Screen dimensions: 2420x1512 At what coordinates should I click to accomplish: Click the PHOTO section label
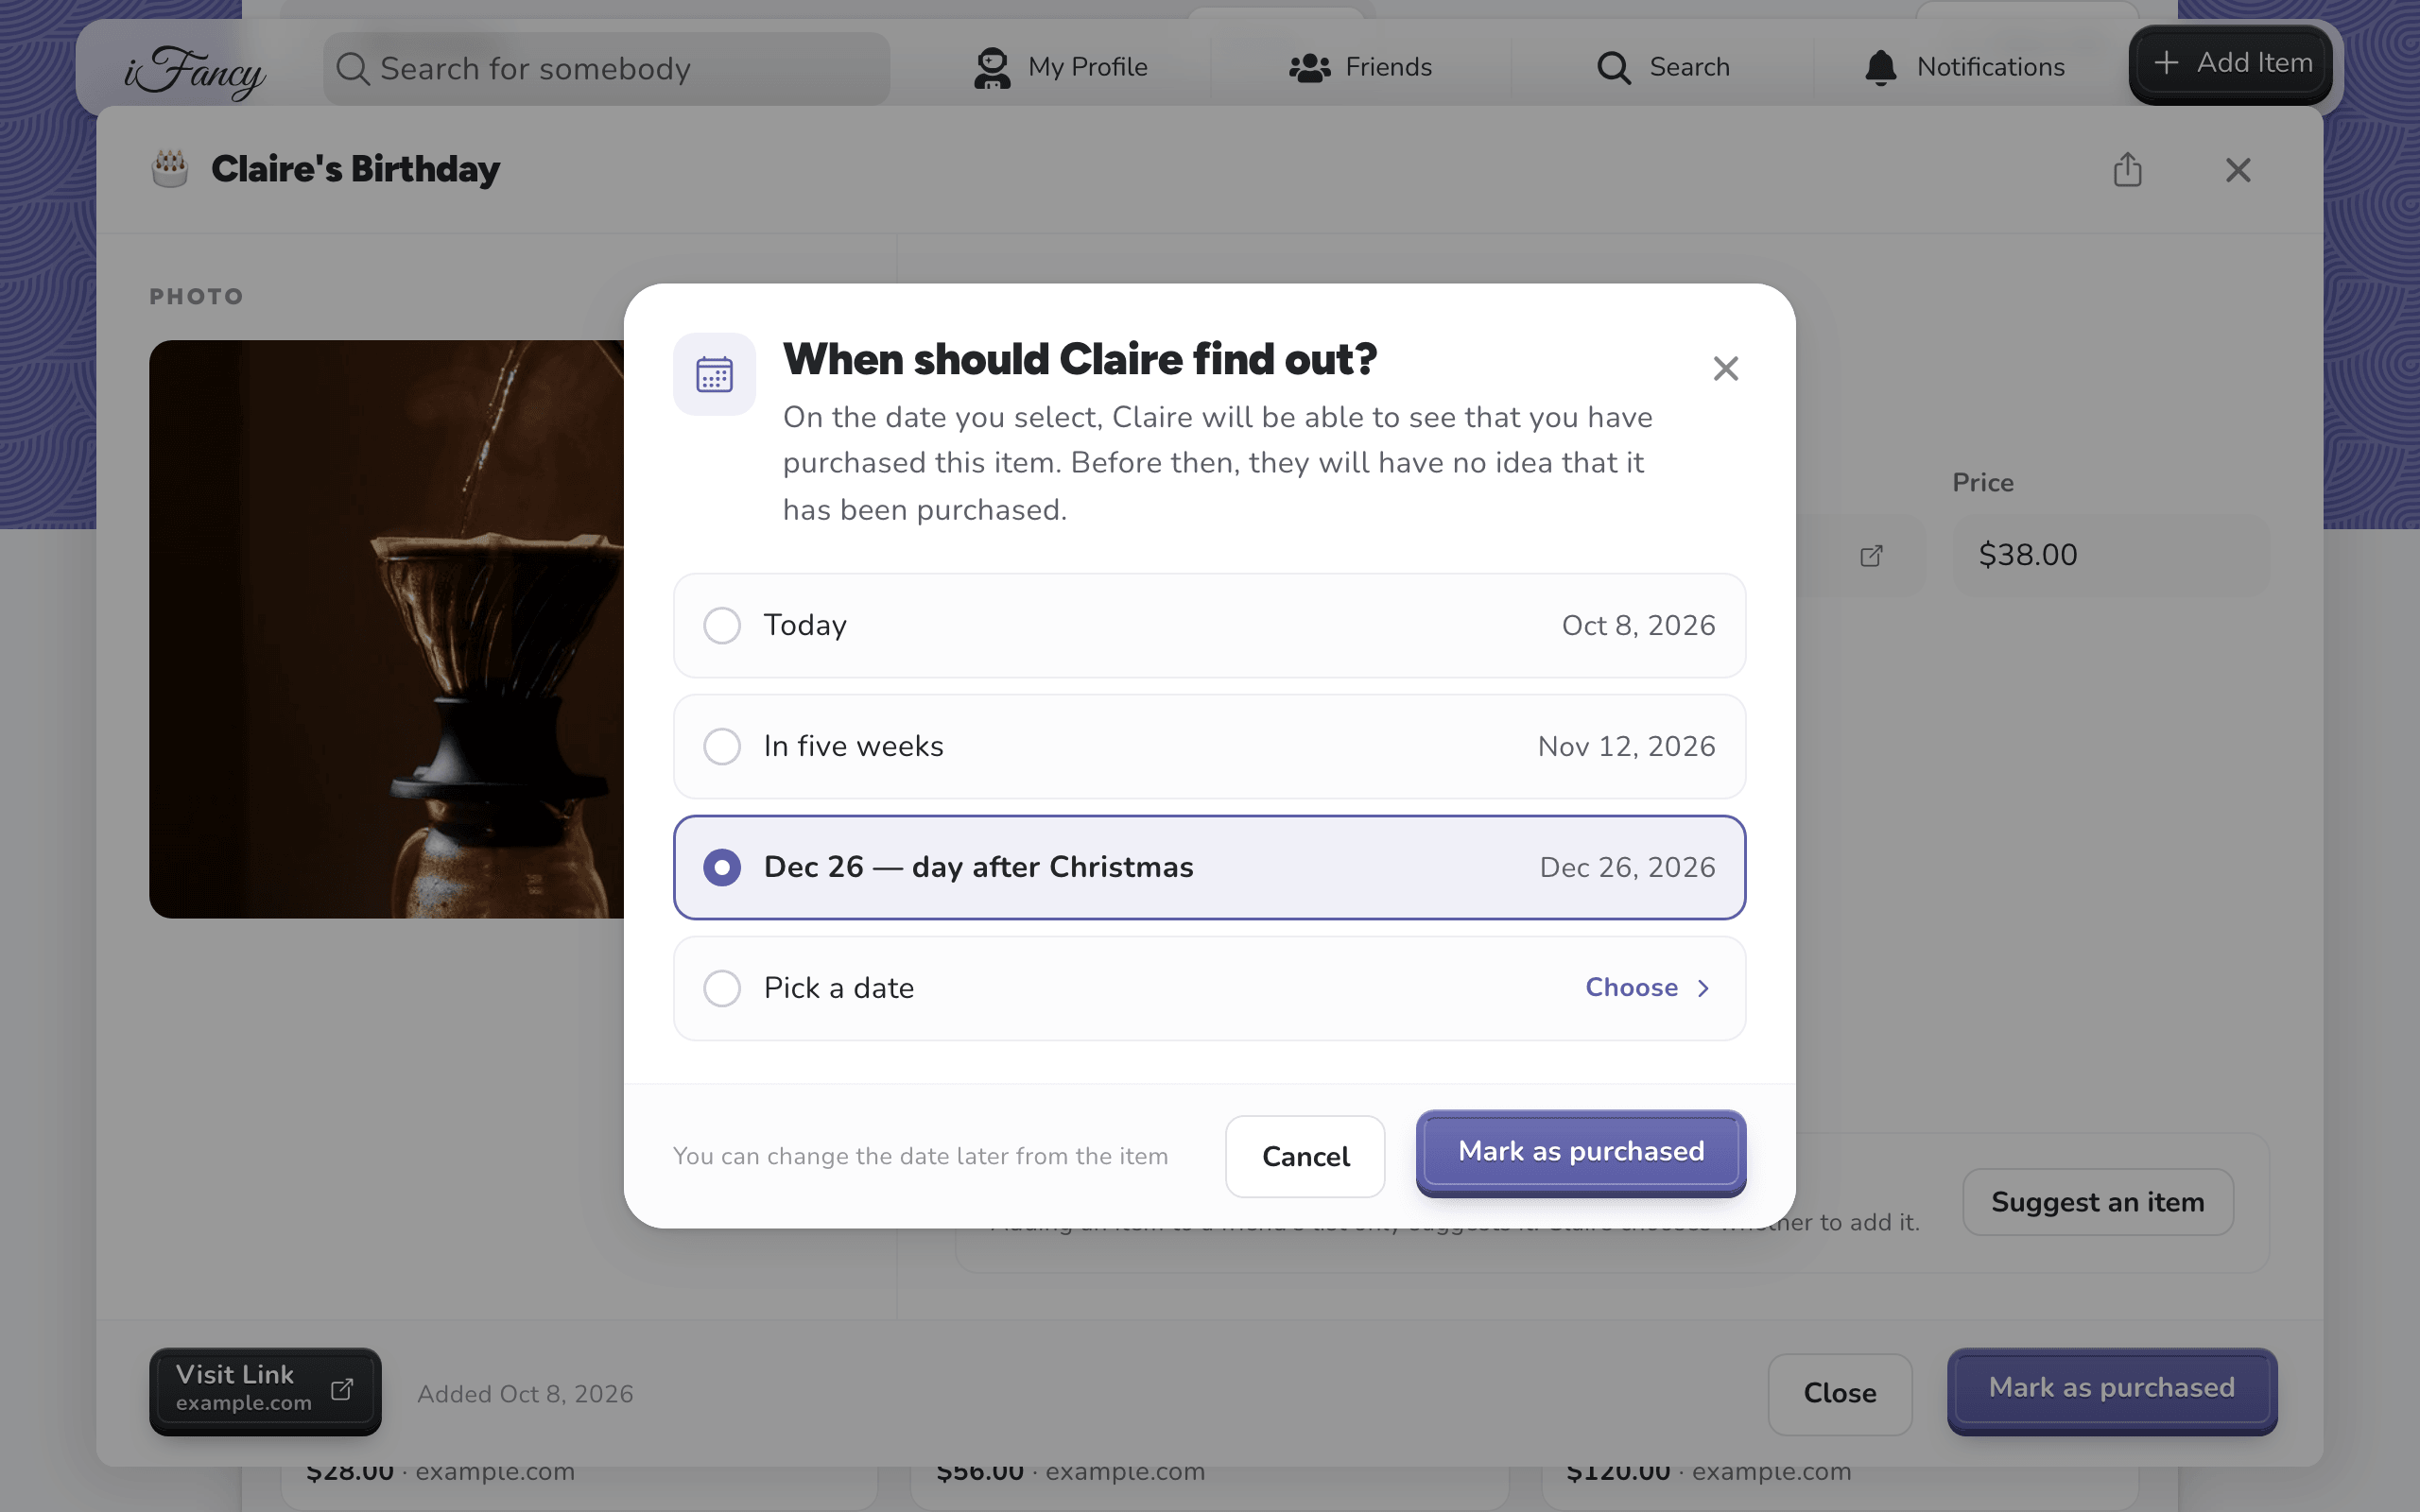(x=196, y=296)
